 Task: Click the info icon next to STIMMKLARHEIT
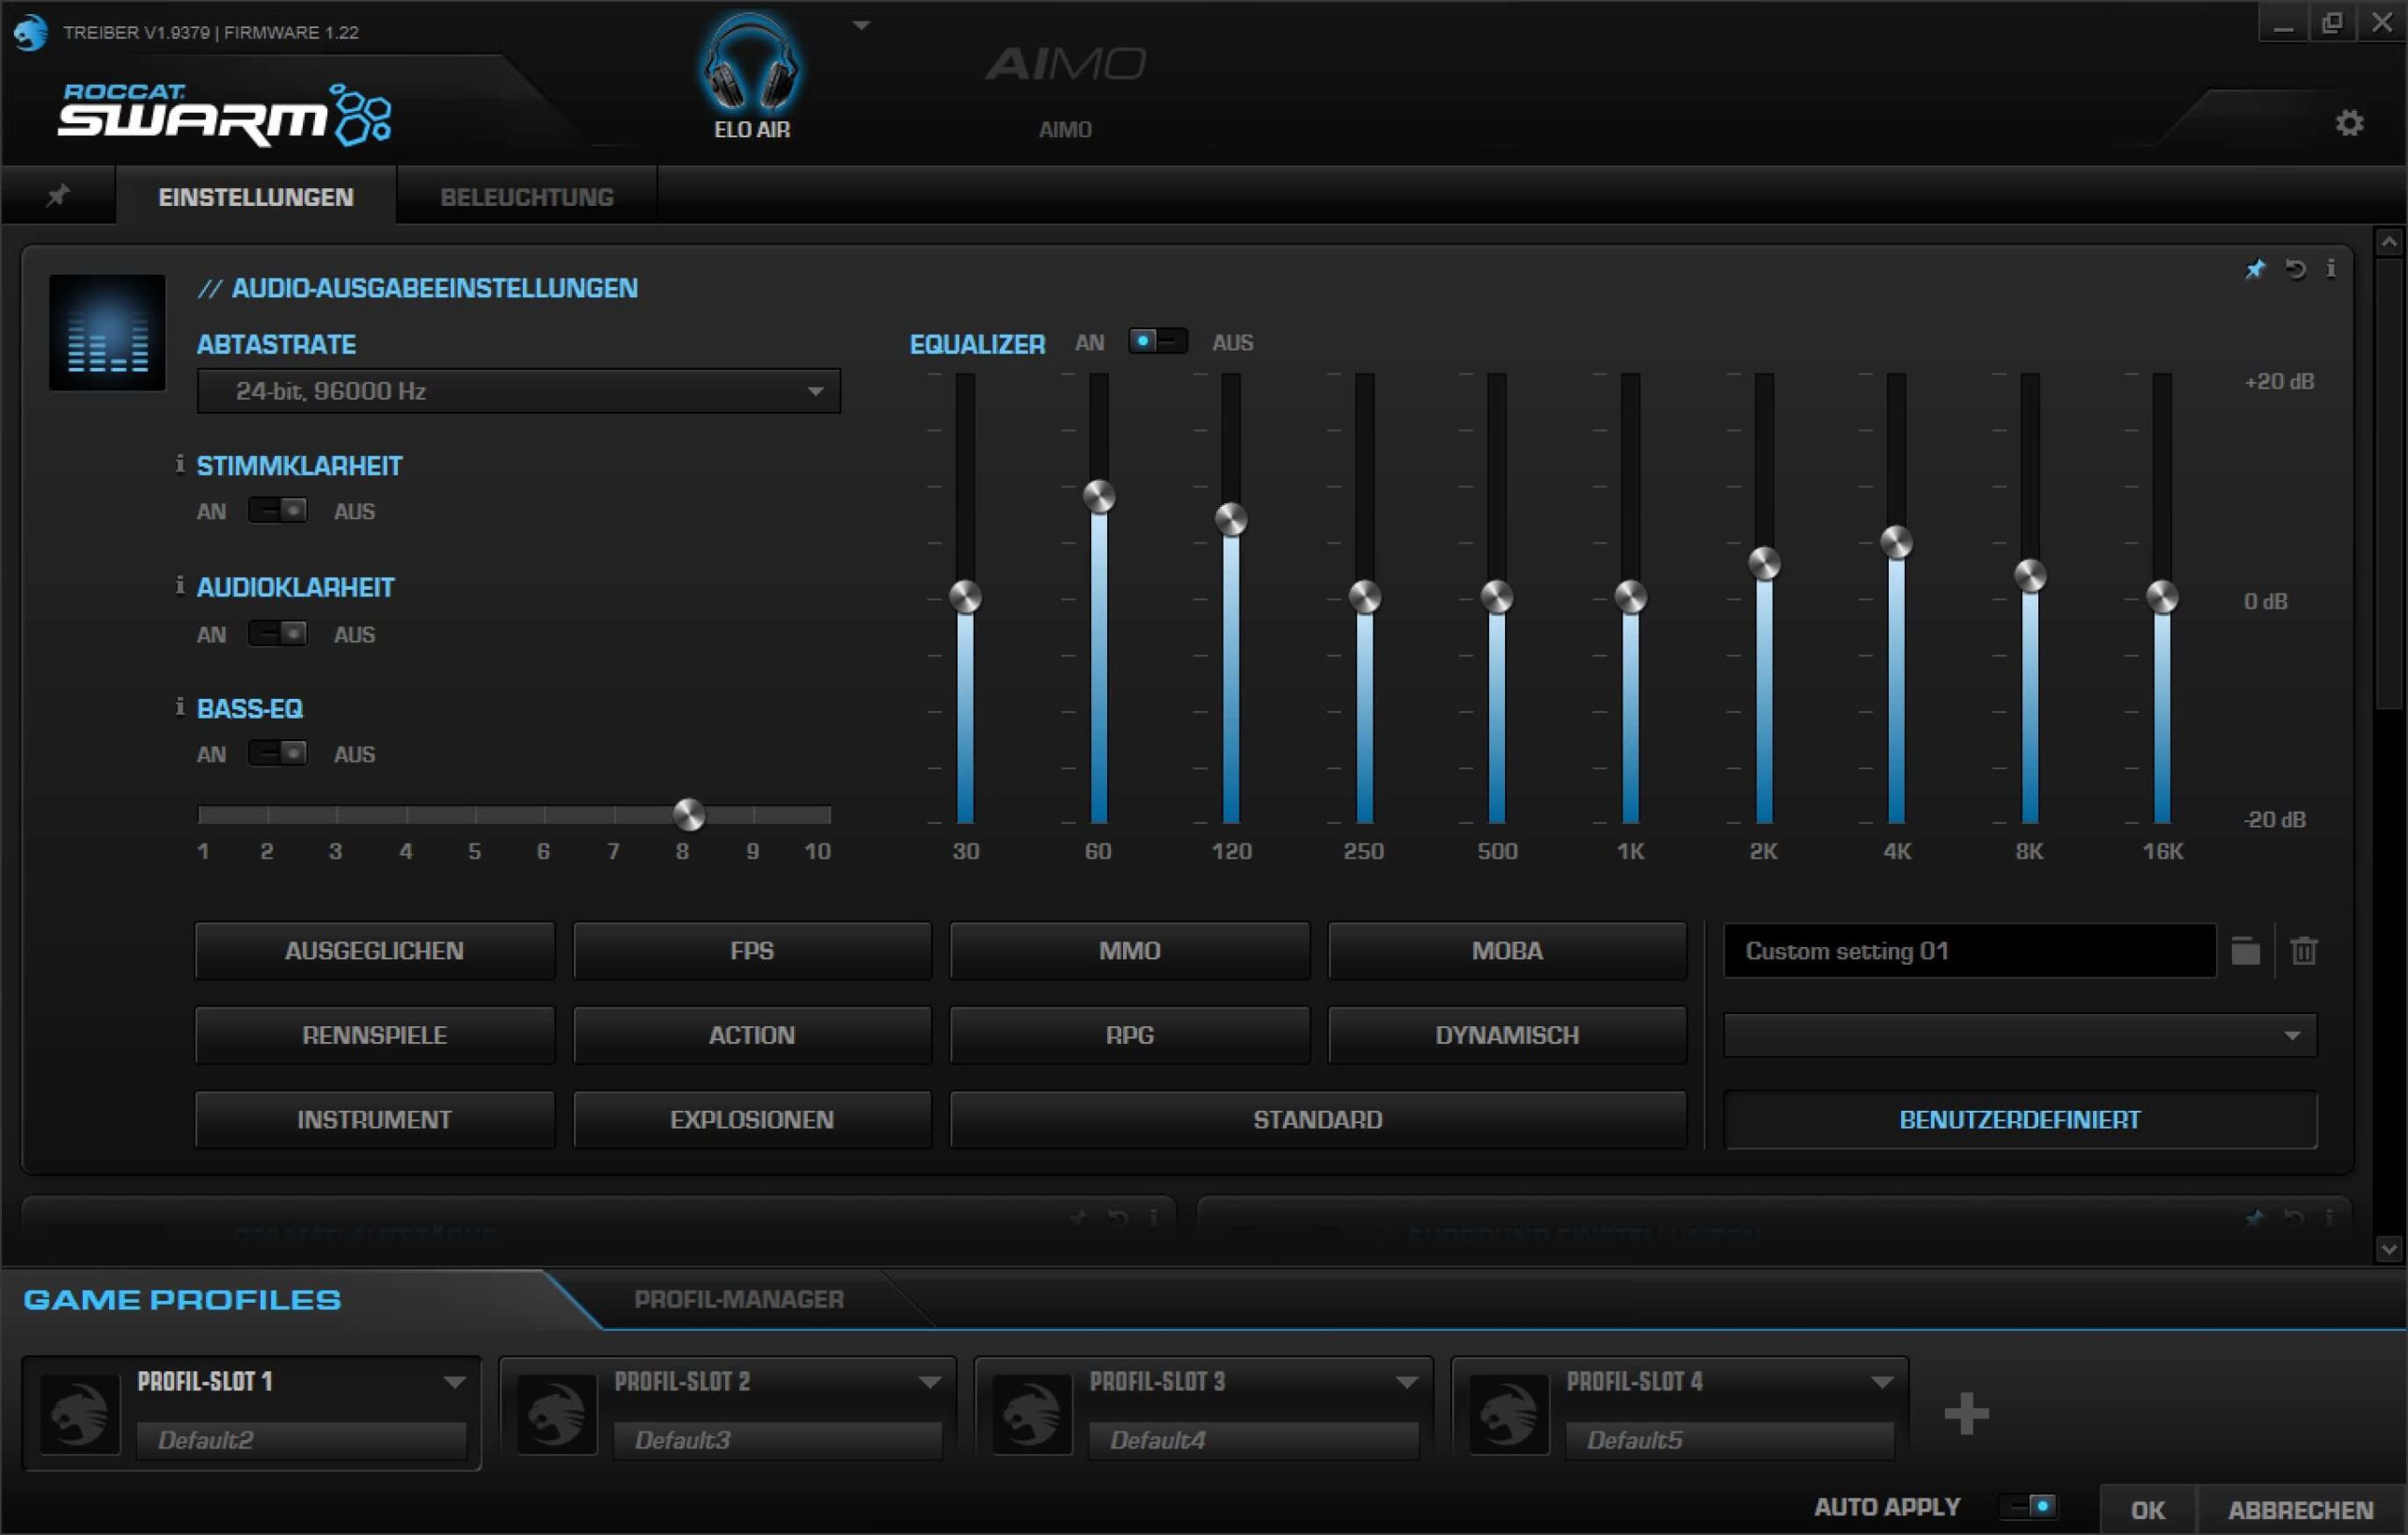click(180, 463)
